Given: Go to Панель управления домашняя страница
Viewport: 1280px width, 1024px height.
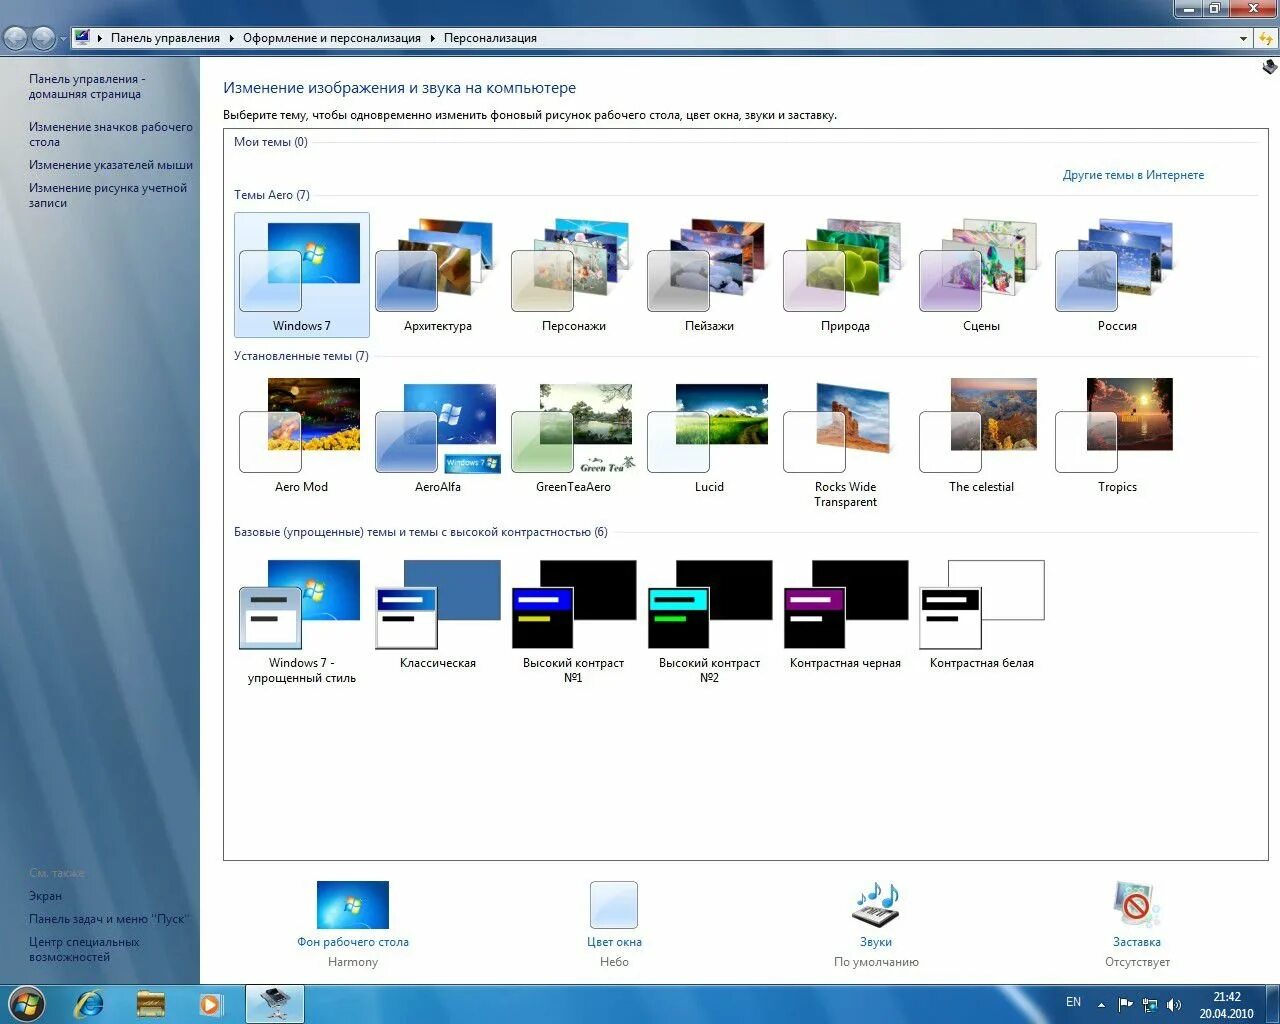Looking at the screenshot, I should click(x=87, y=87).
